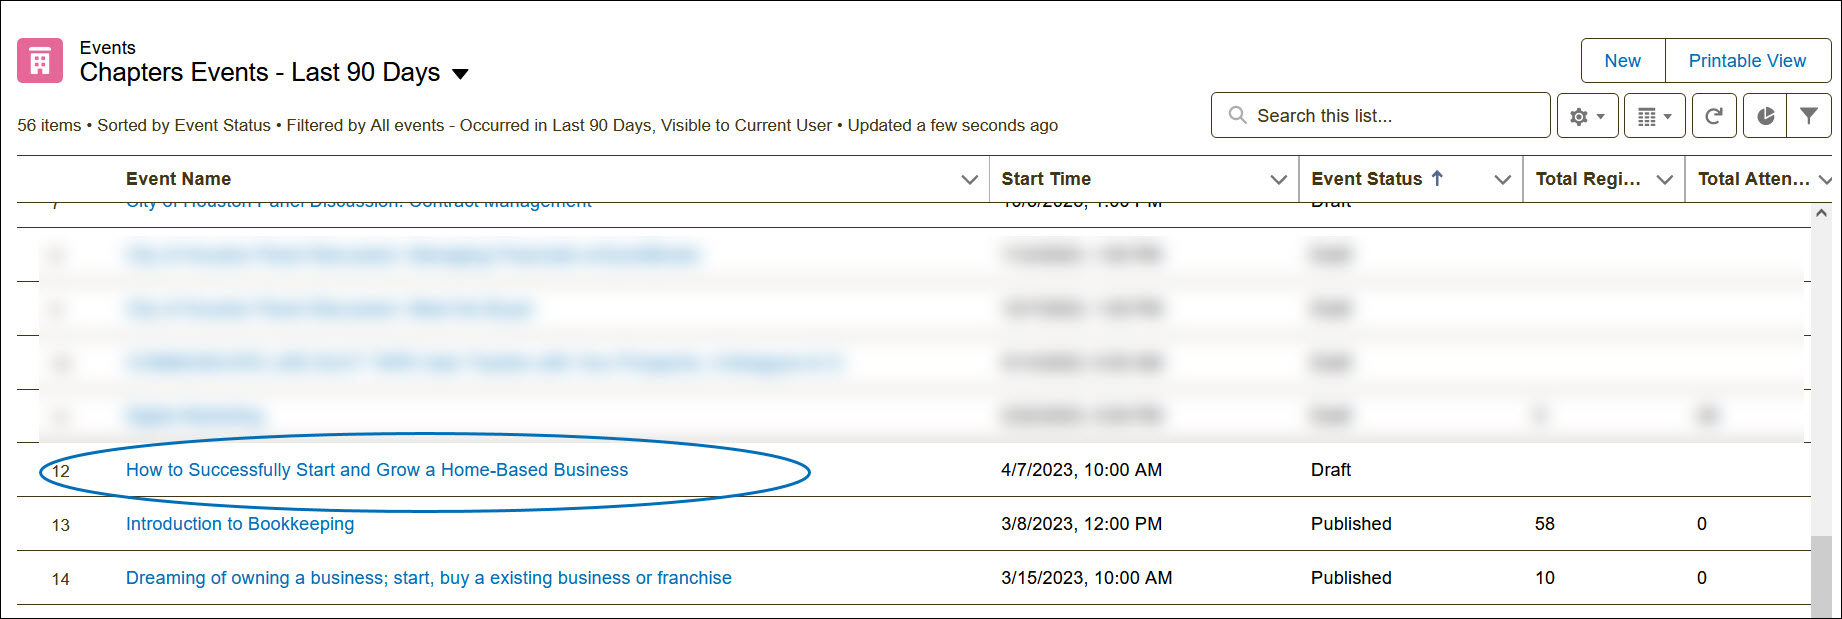Viewport: 1842px width, 619px height.
Task: Expand Start Time column menu chevron
Action: pos(1278,179)
